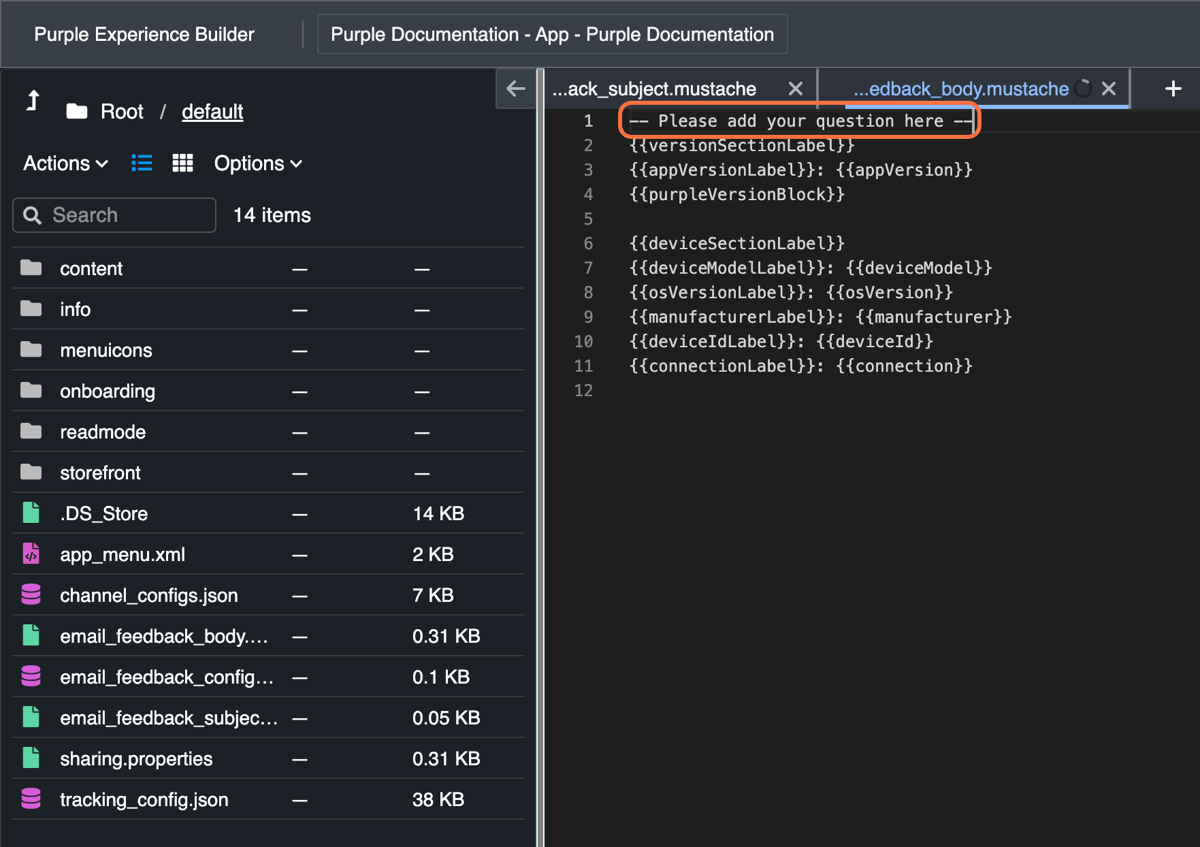
Task: Focus the Search input field
Action: pyautogui.click(x=114, y=215)
